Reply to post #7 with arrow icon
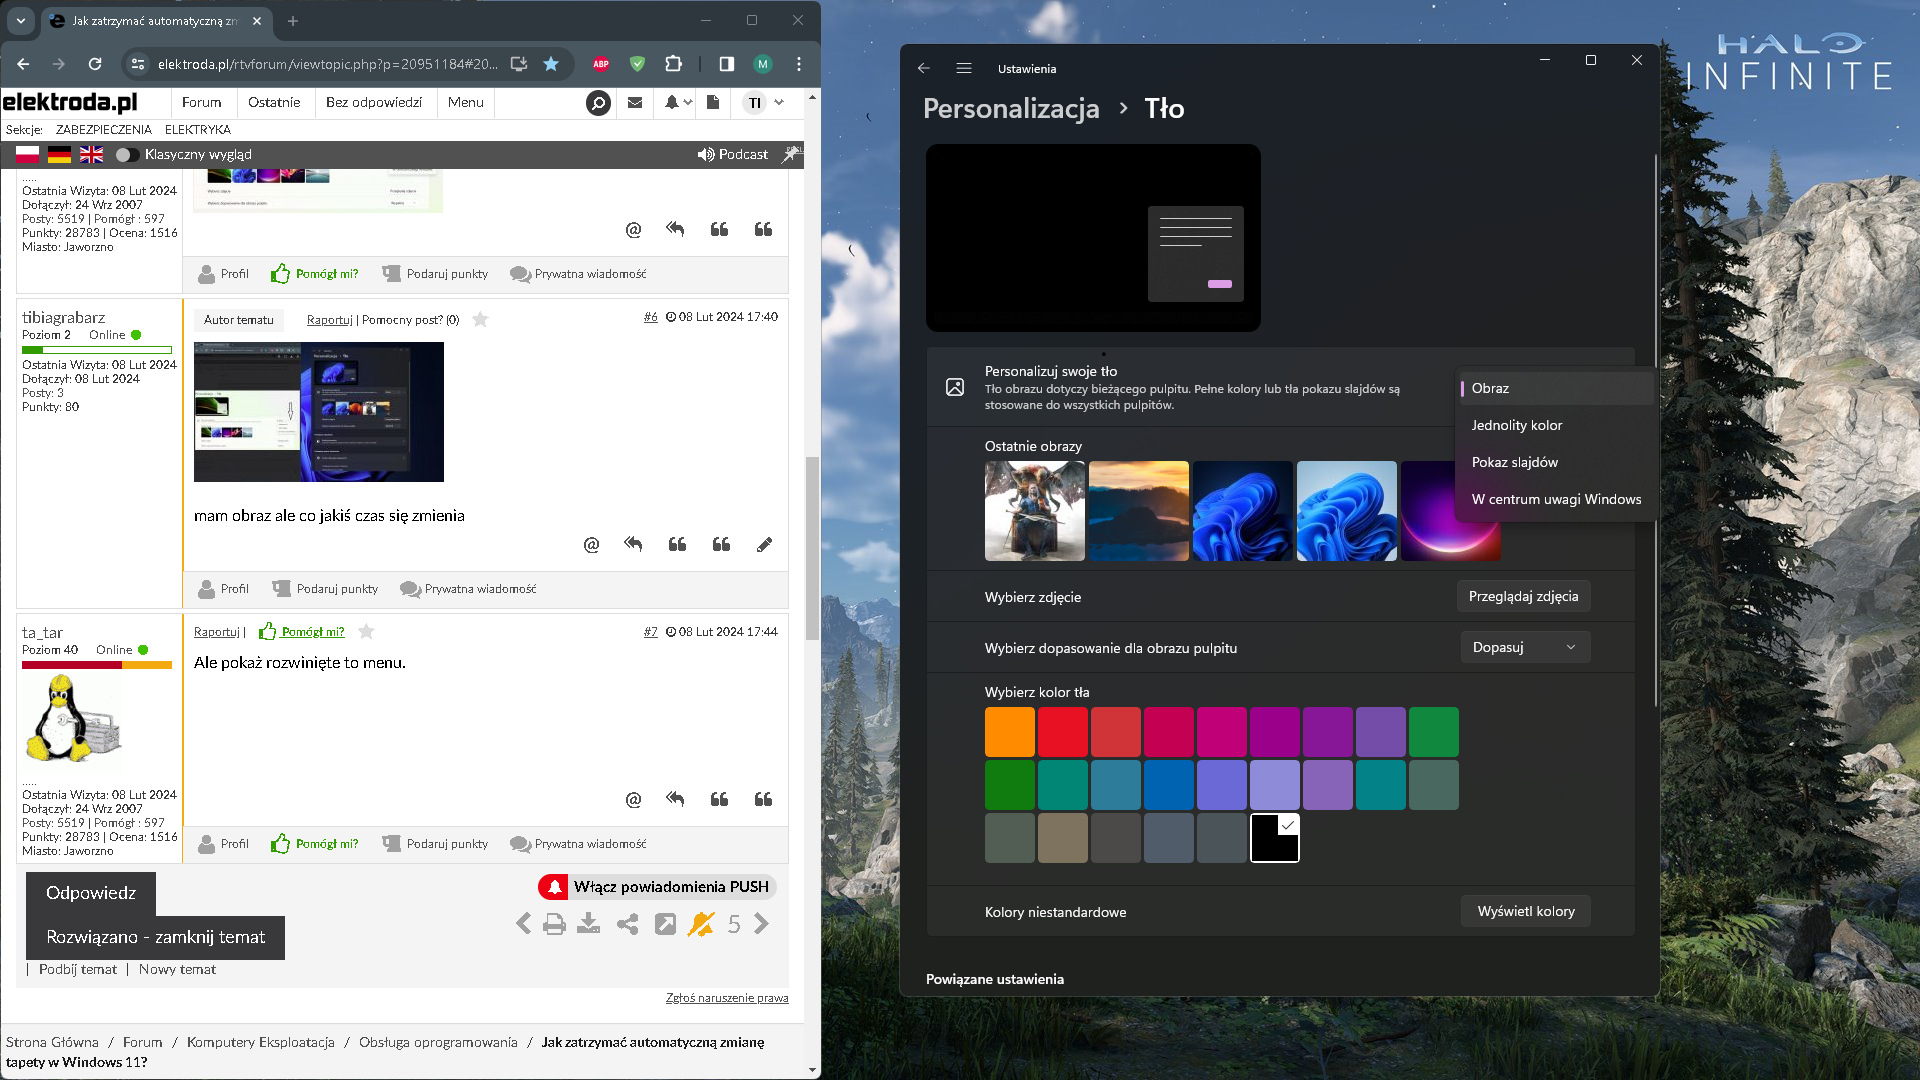Screen dimensions: 1920x1080 (675, 799)
